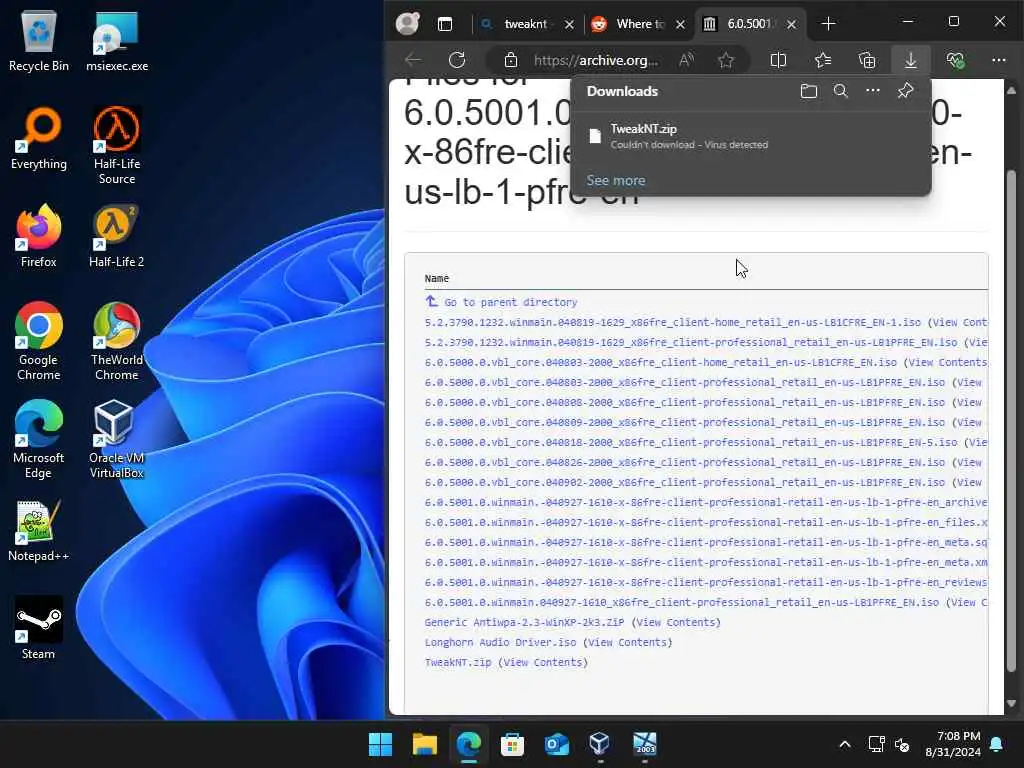This screenshot has height=768, width=1024.
Task: Open the Favorites list icon
Action: (823, 60)
